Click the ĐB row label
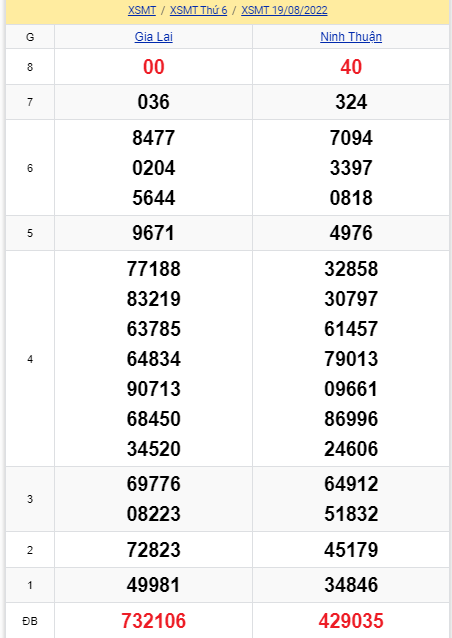This screenshot has width=452, height=638. (30, 621)
